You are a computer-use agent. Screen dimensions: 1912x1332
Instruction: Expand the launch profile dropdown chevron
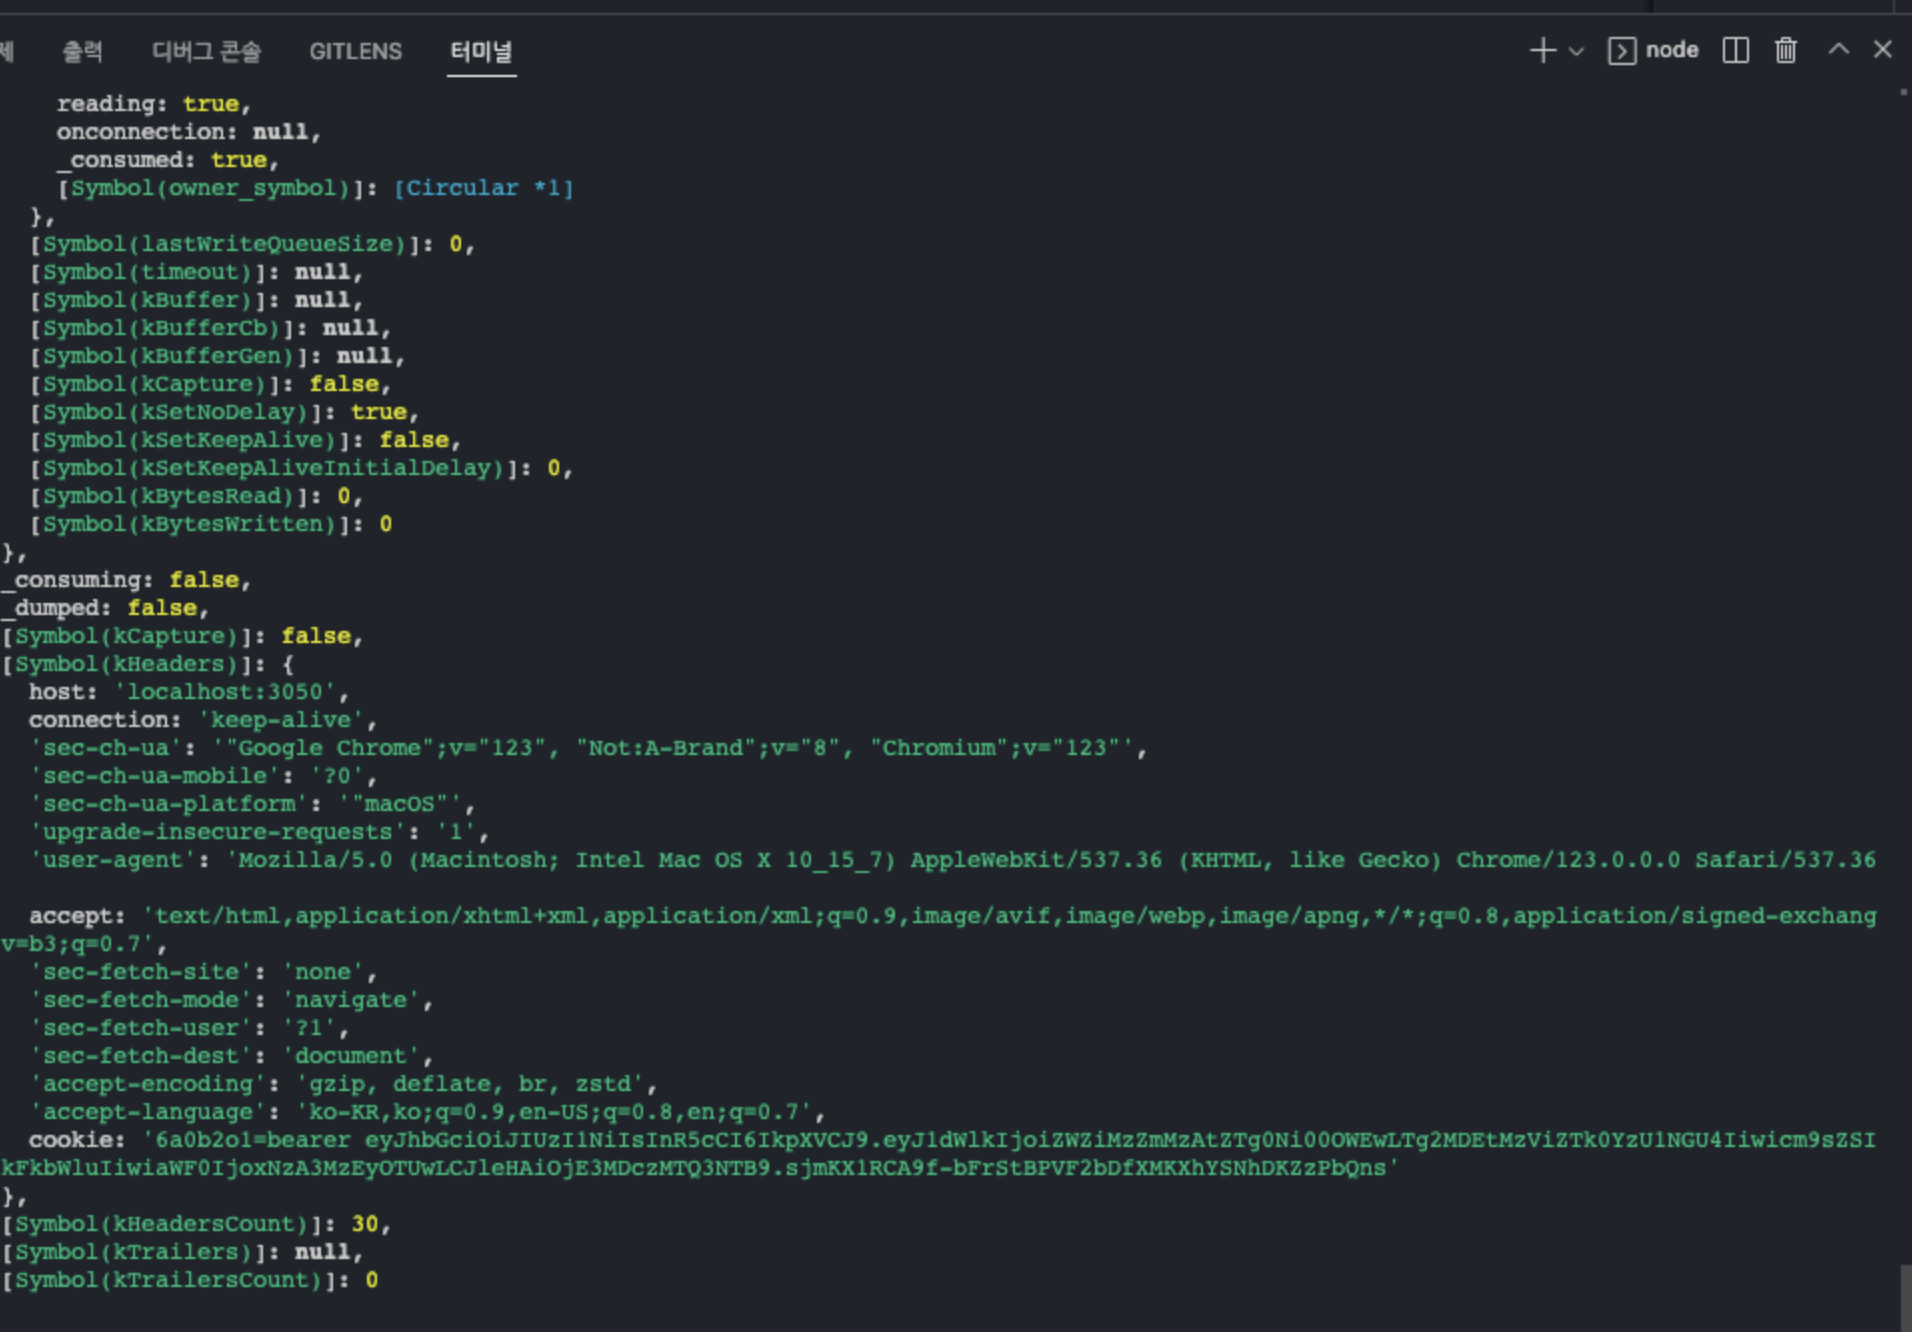(x=1576, y=51)
